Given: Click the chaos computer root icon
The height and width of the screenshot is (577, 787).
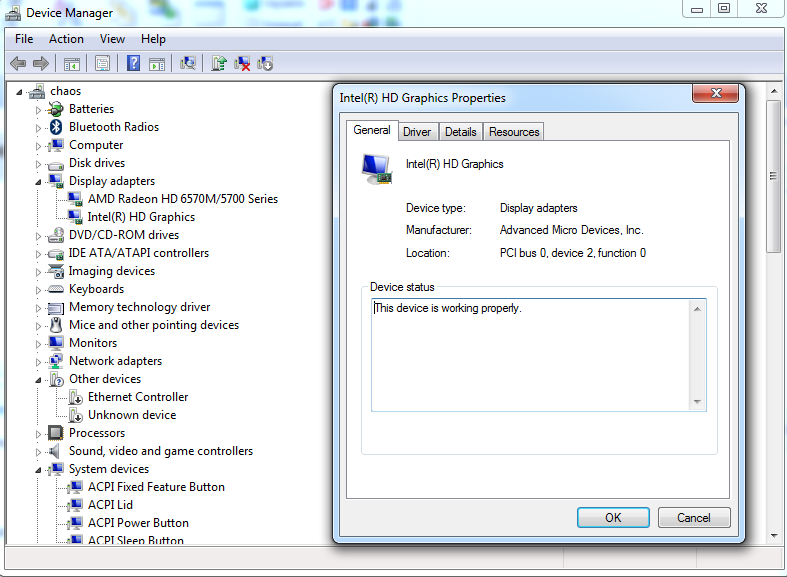Looking at the screenshot, I should 37,91.
